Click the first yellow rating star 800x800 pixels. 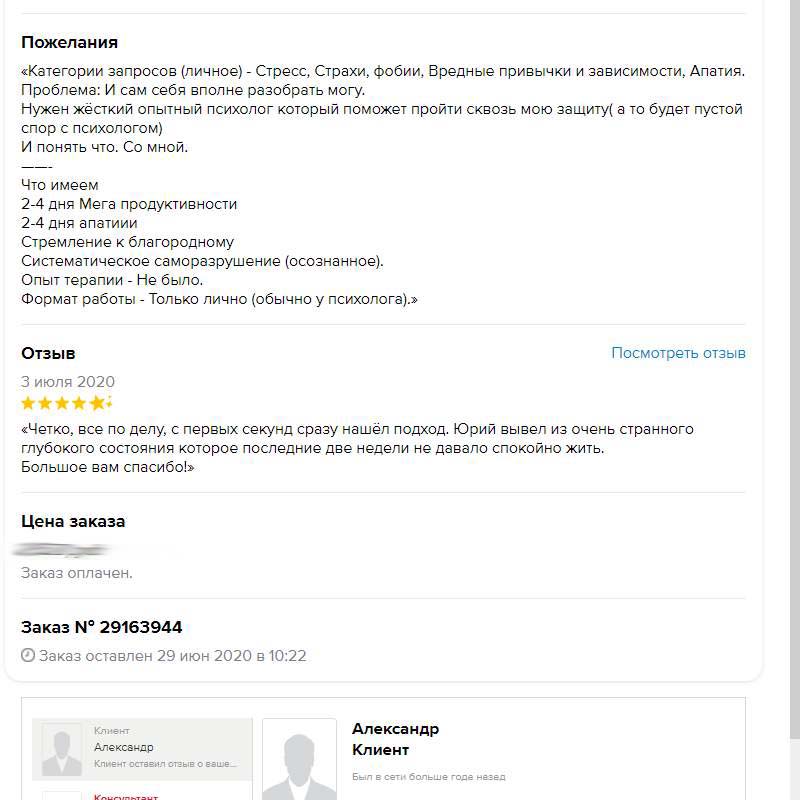pos(28,404)
